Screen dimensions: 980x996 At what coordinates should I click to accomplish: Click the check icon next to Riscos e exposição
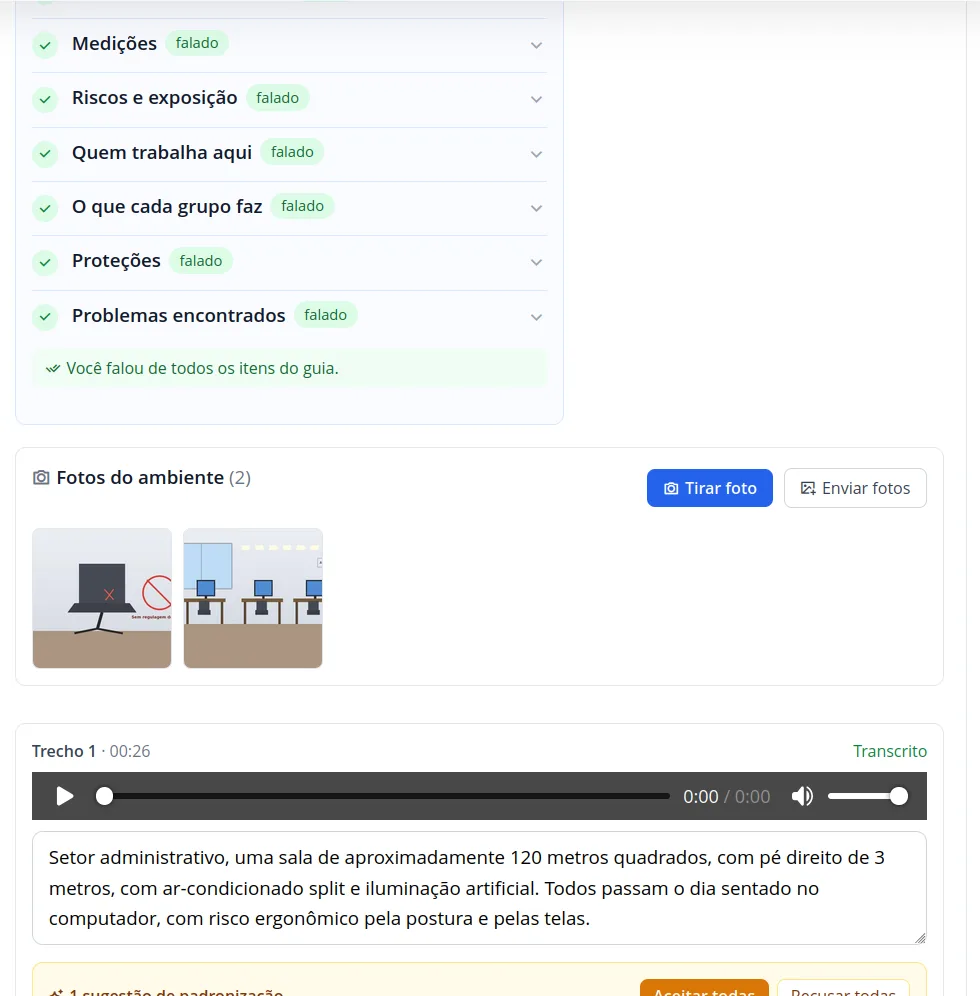45,100
